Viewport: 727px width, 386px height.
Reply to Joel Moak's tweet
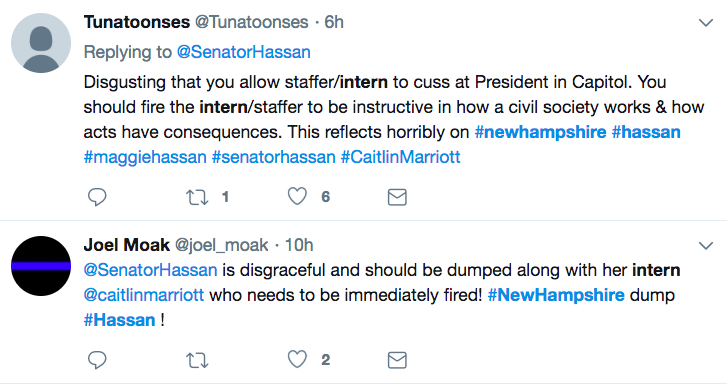point(97,360)
